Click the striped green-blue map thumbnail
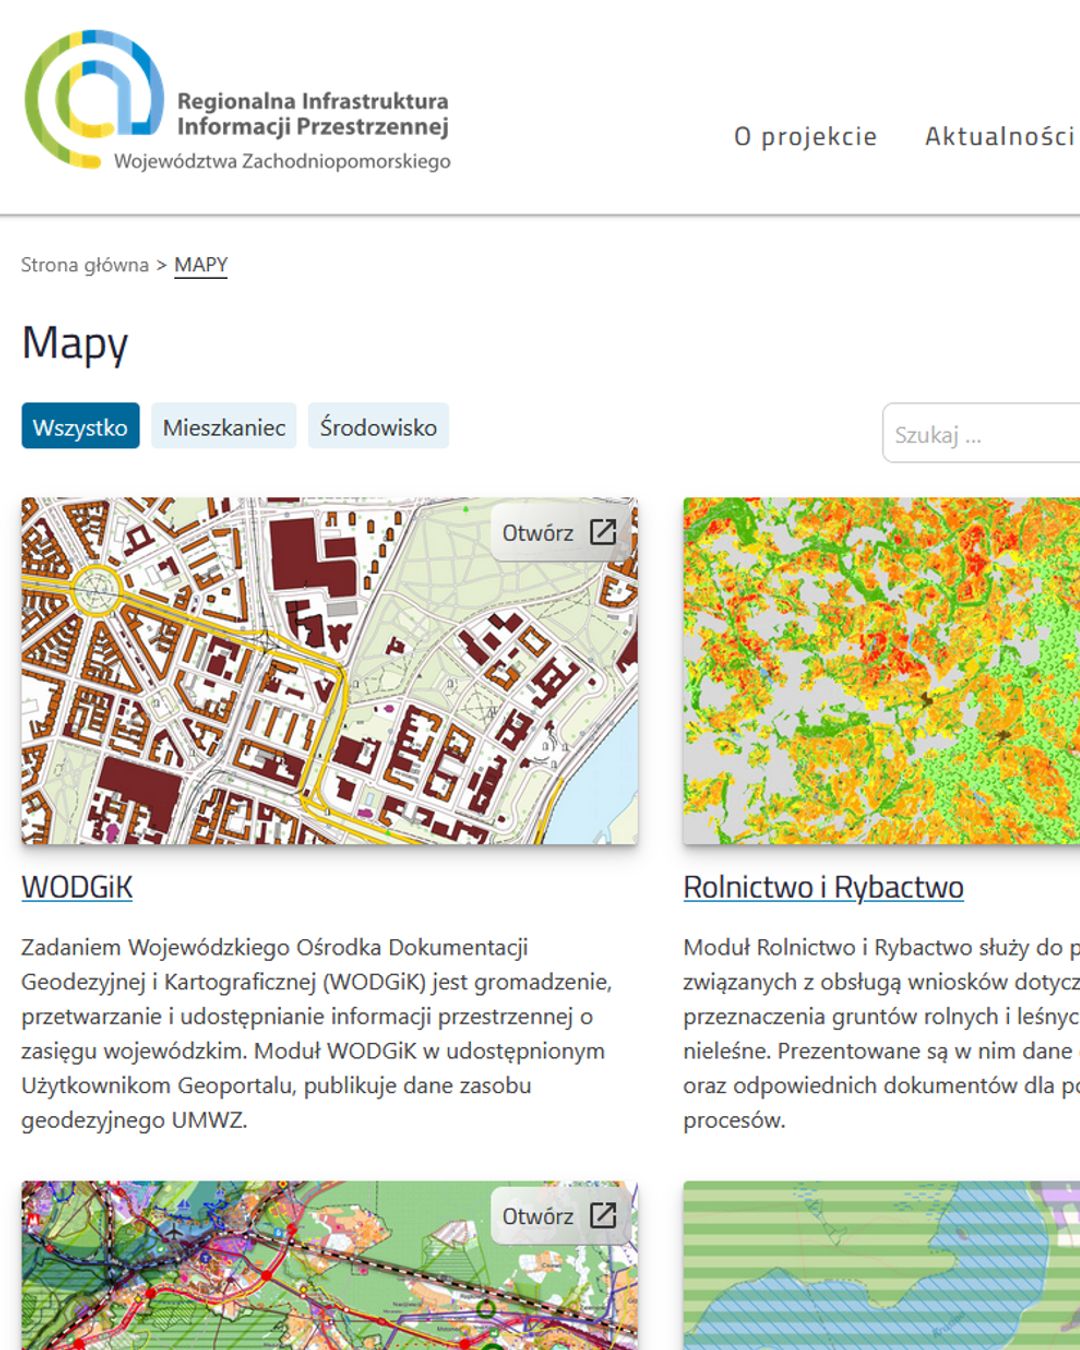The width and height of the screenshot is (1080, 1350). 880,1265
